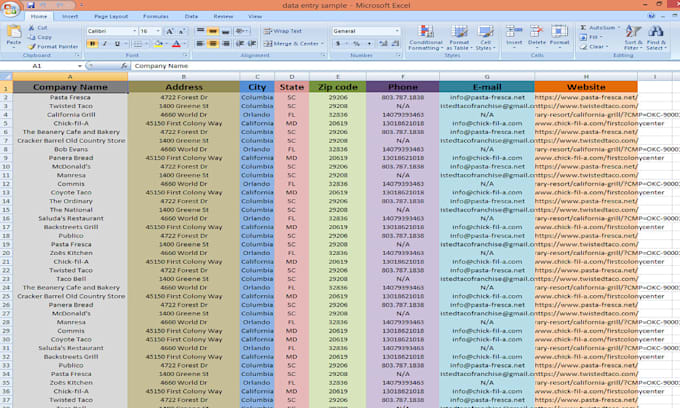
Task: Apply the yellow fill color bucket
Action: [x=158, y=44]
